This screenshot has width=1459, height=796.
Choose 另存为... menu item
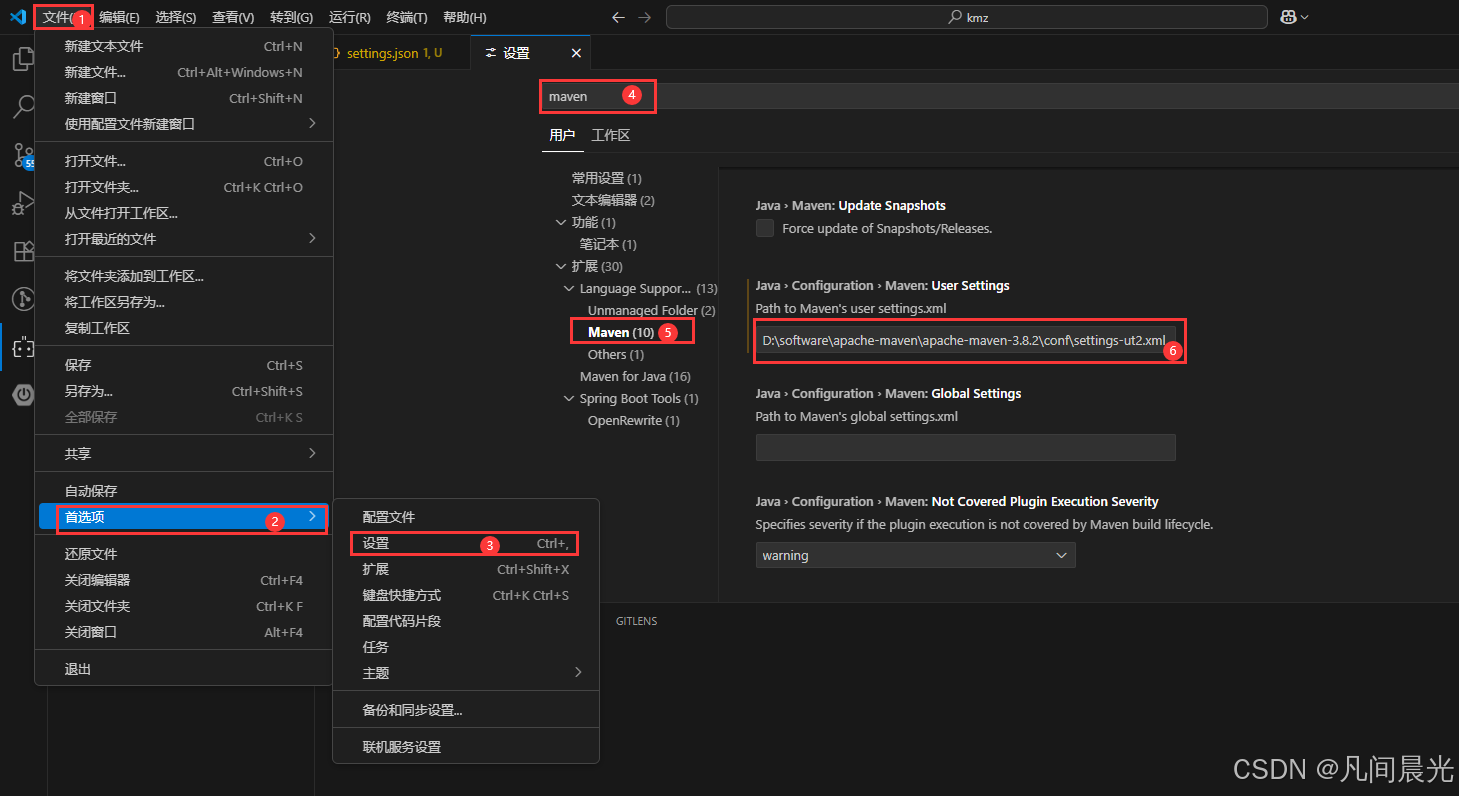tap(184, 391)
